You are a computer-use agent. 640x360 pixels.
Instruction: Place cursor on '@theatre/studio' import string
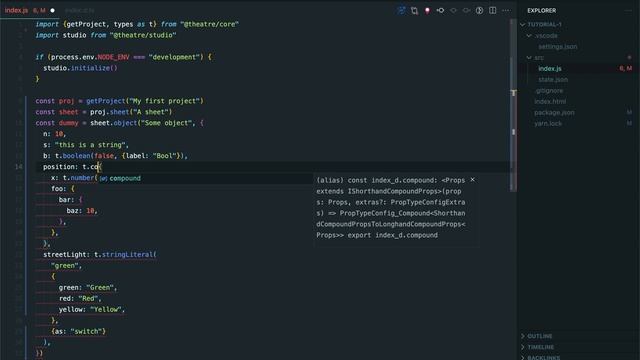(143, 35)
